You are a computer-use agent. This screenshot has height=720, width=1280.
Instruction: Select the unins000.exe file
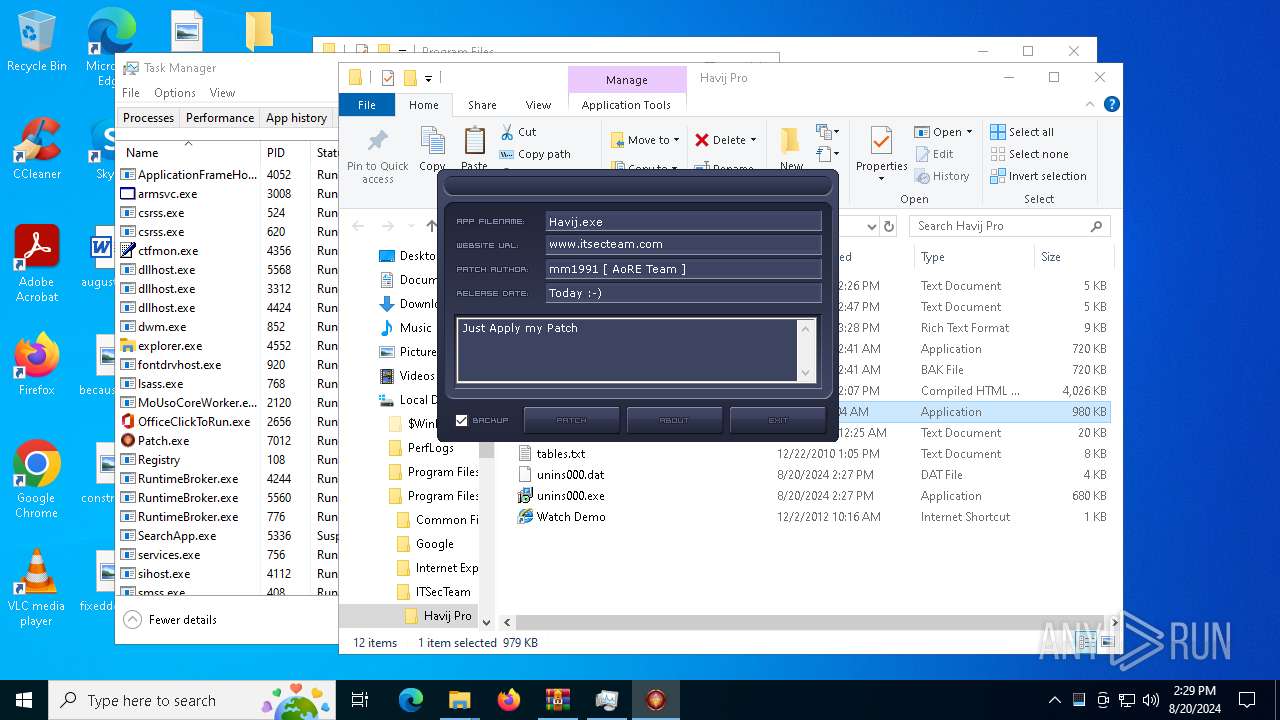click(x=570, y=496)
